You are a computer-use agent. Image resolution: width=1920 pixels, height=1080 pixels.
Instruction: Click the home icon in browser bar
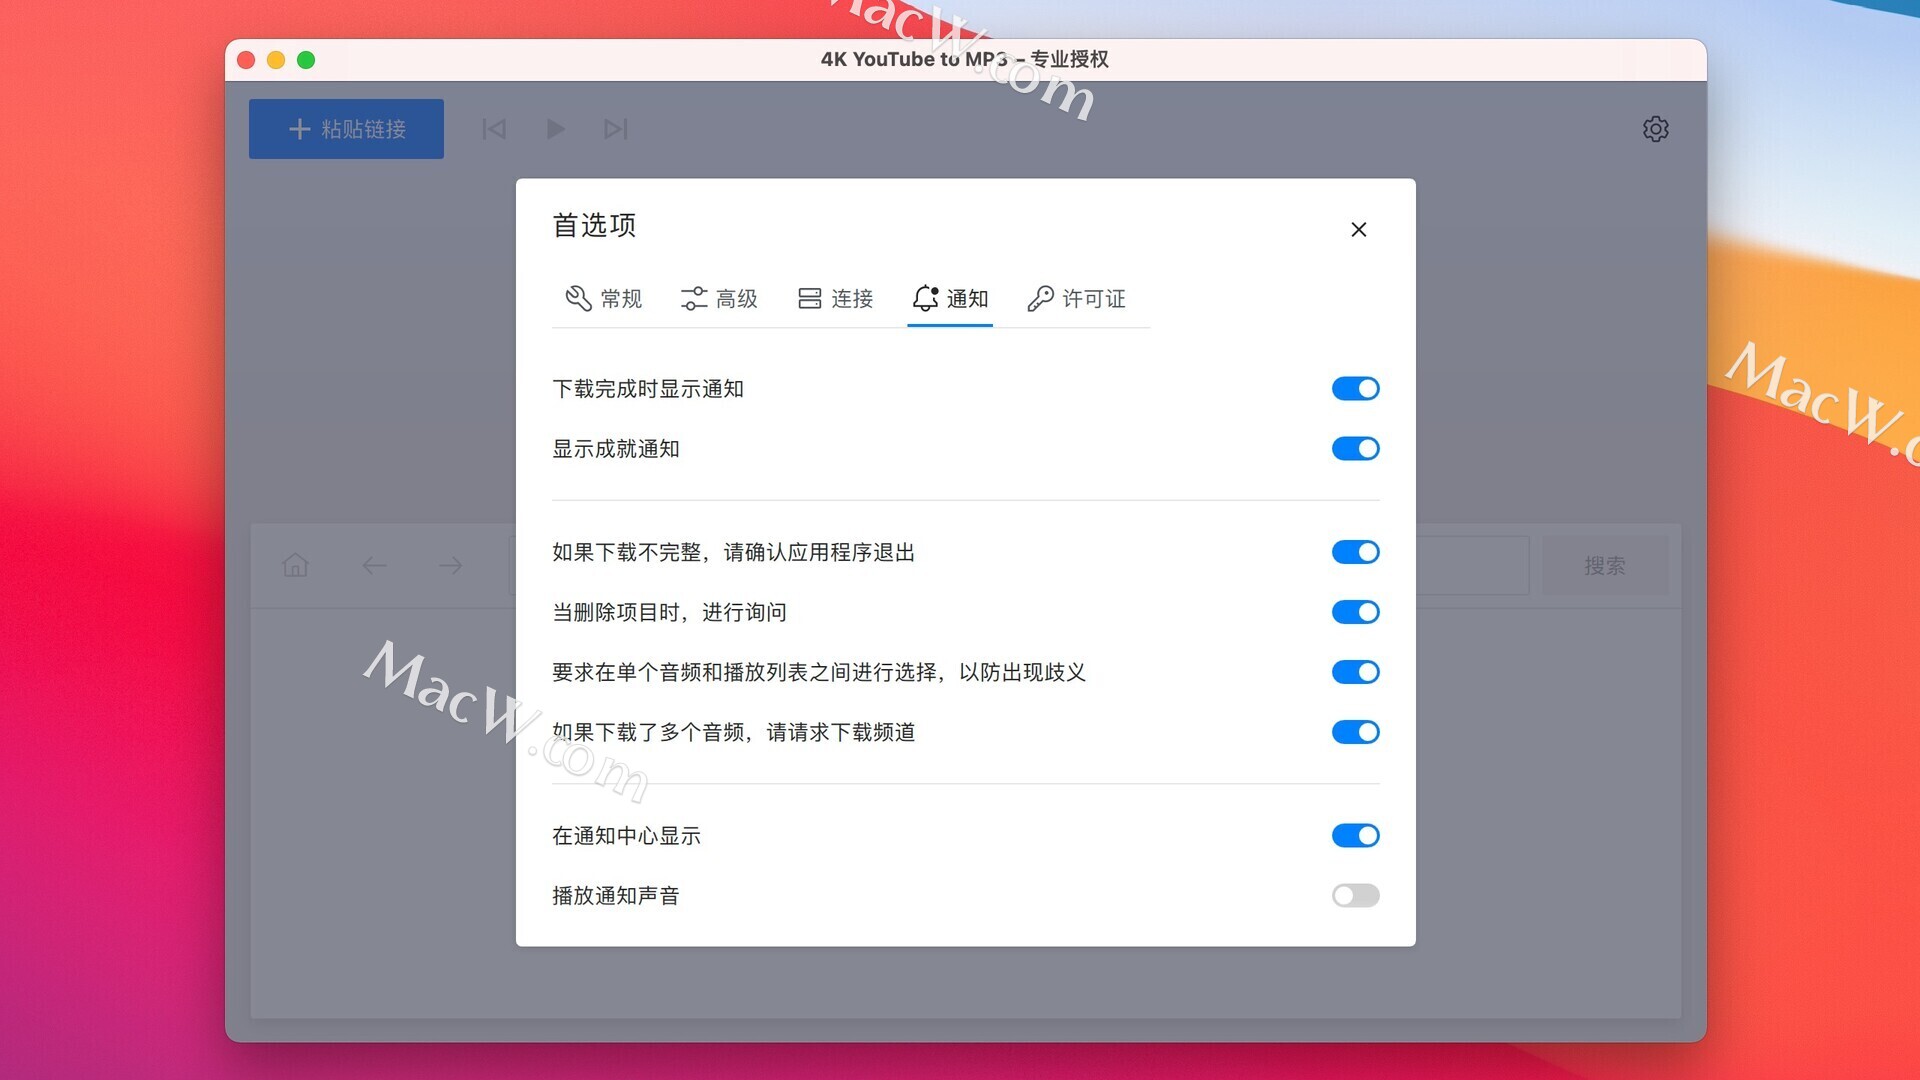(x=295, y=565)
